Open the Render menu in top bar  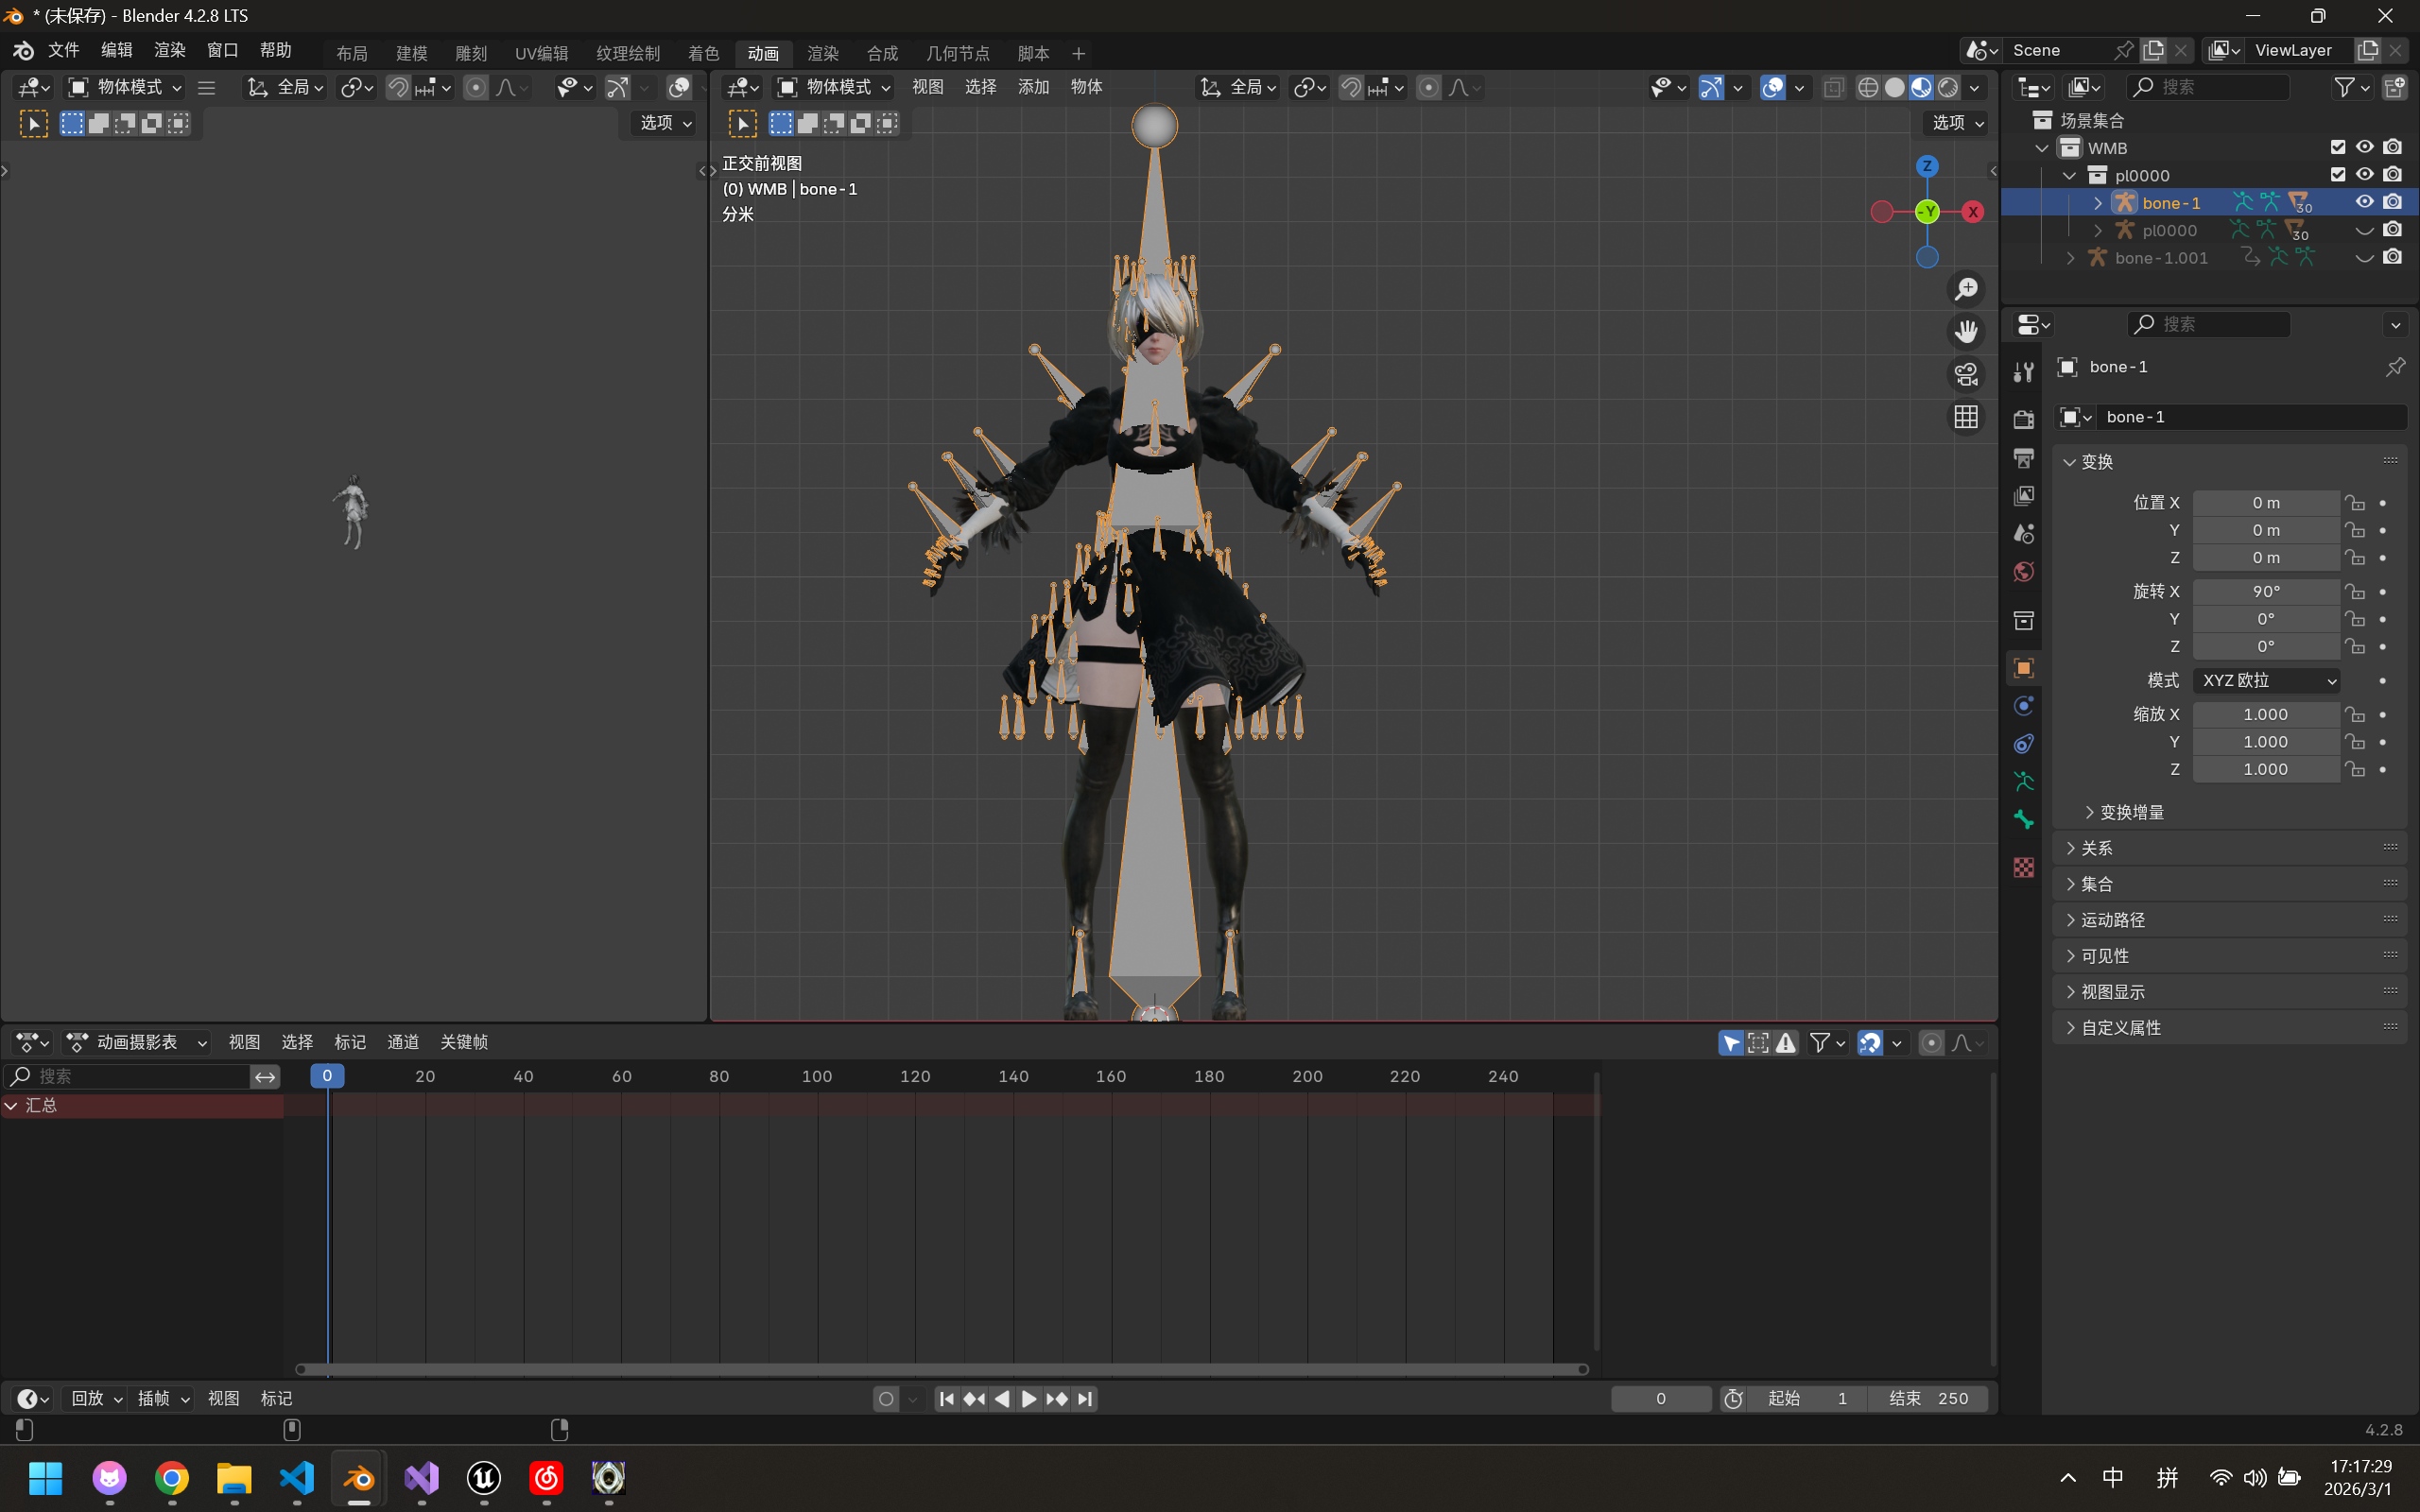click(169, 50)
